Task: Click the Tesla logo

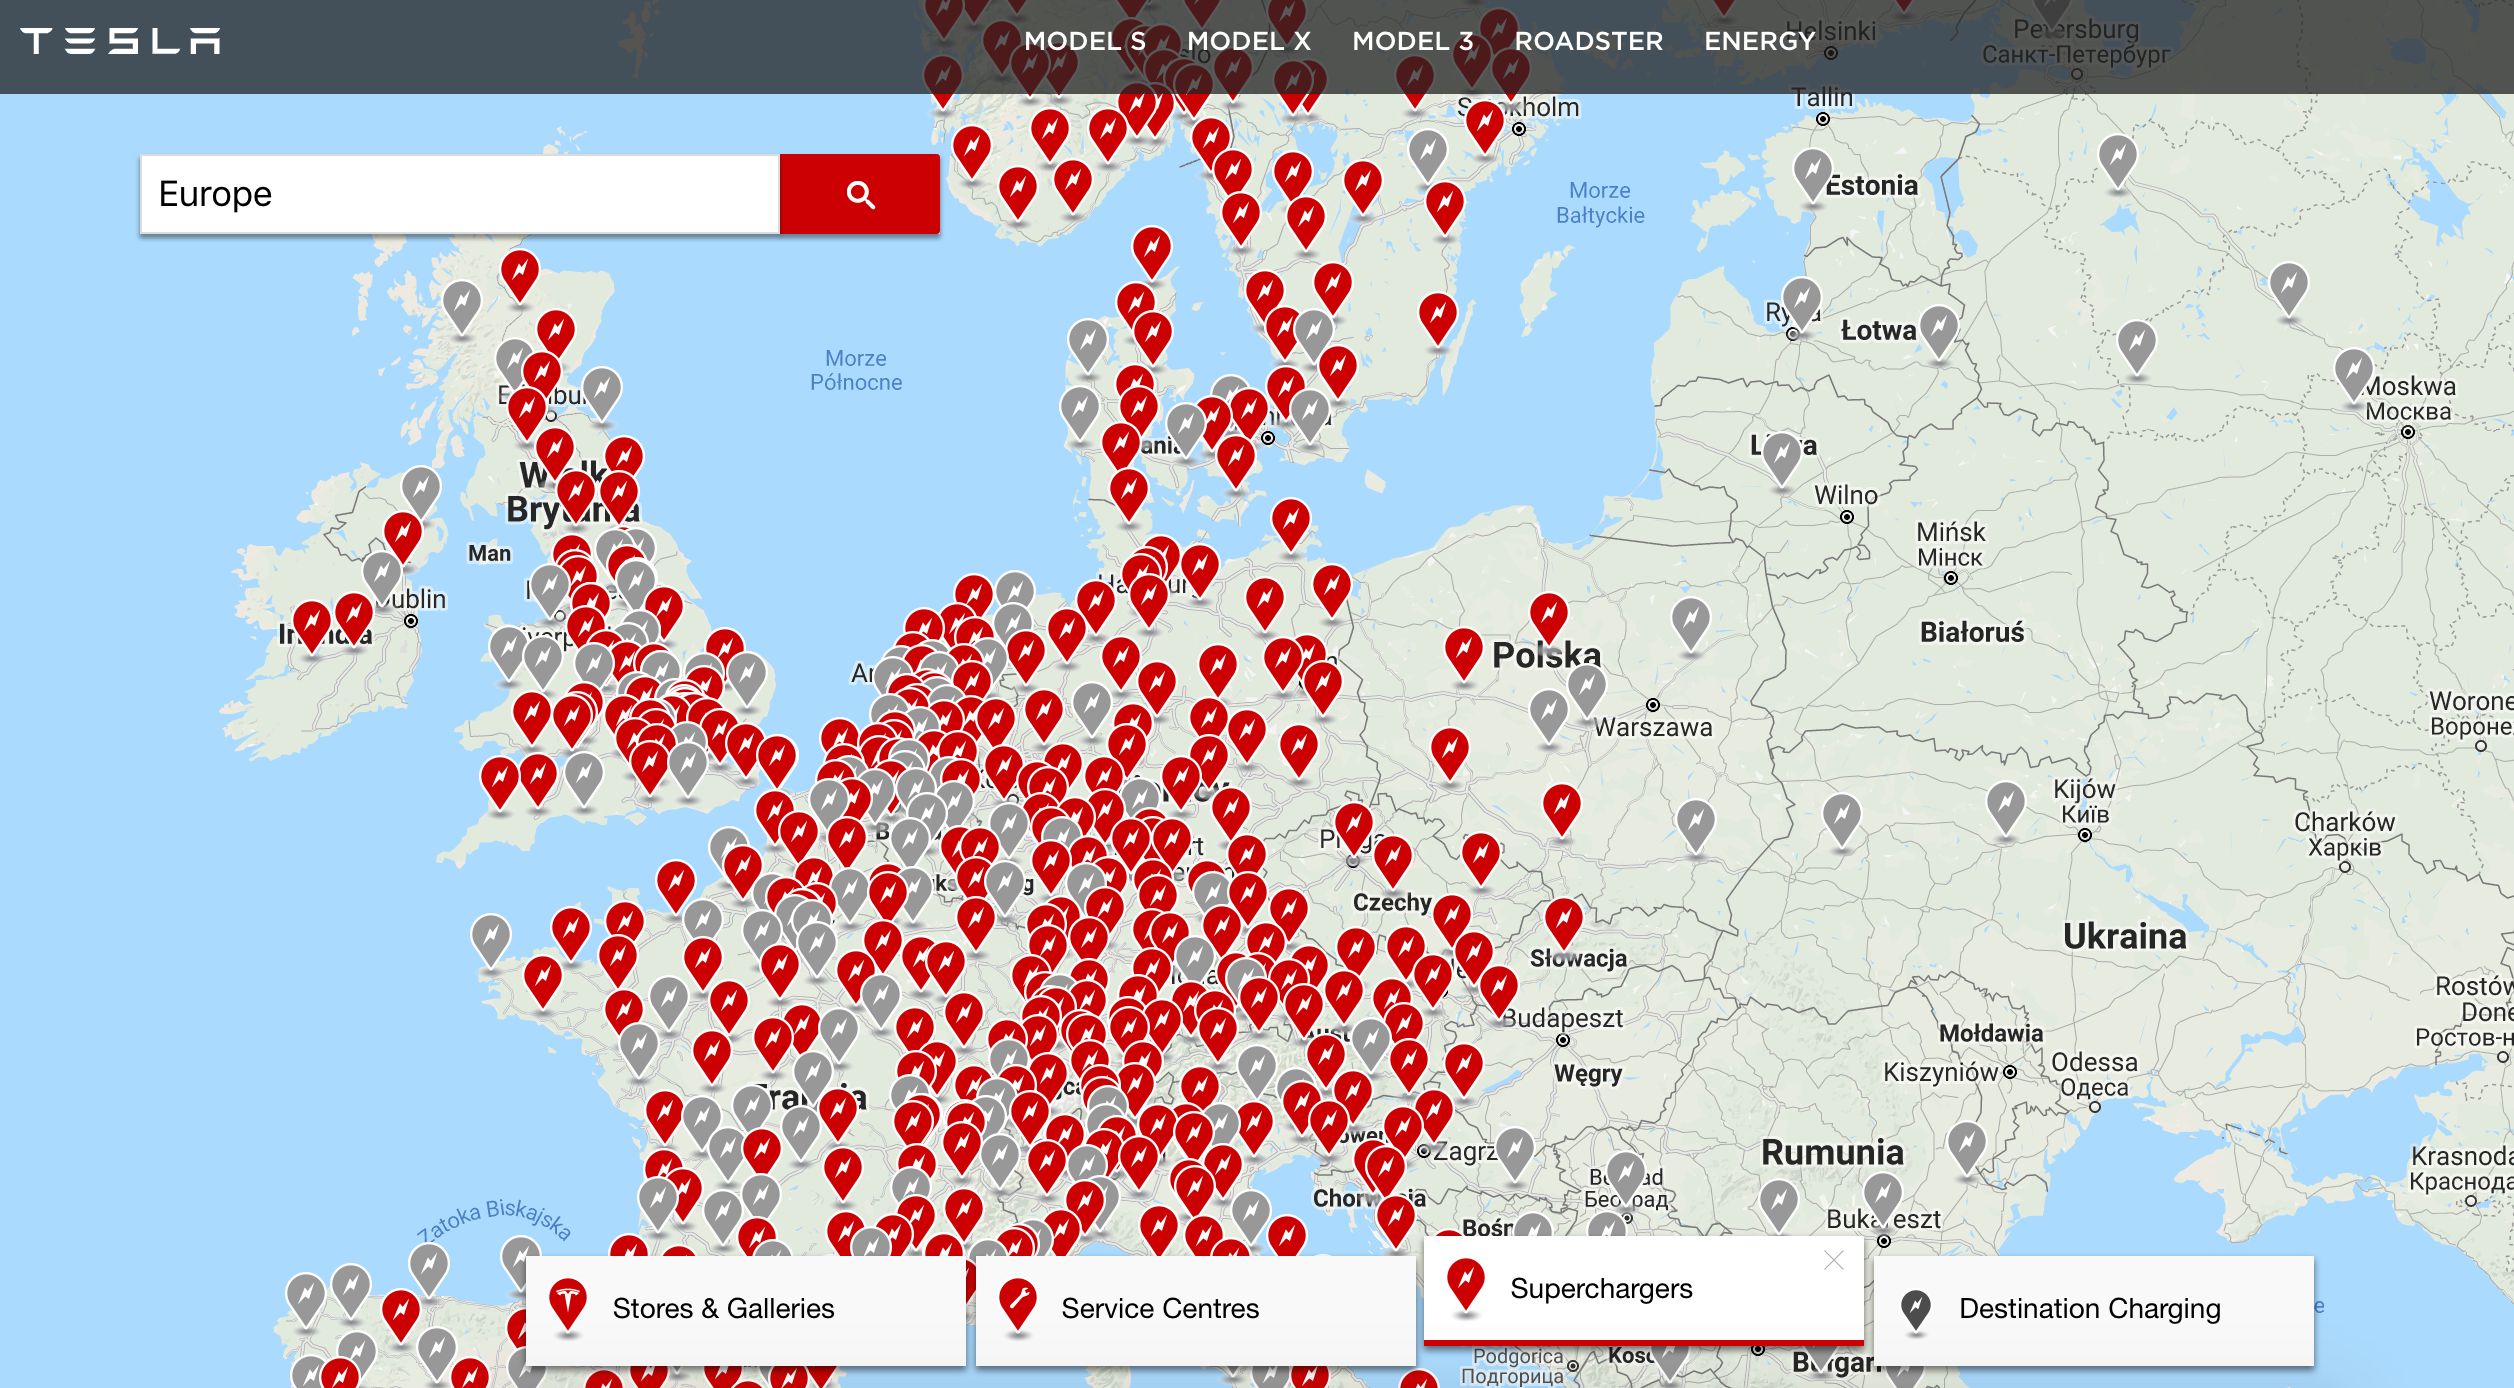Action: point(122,41)
